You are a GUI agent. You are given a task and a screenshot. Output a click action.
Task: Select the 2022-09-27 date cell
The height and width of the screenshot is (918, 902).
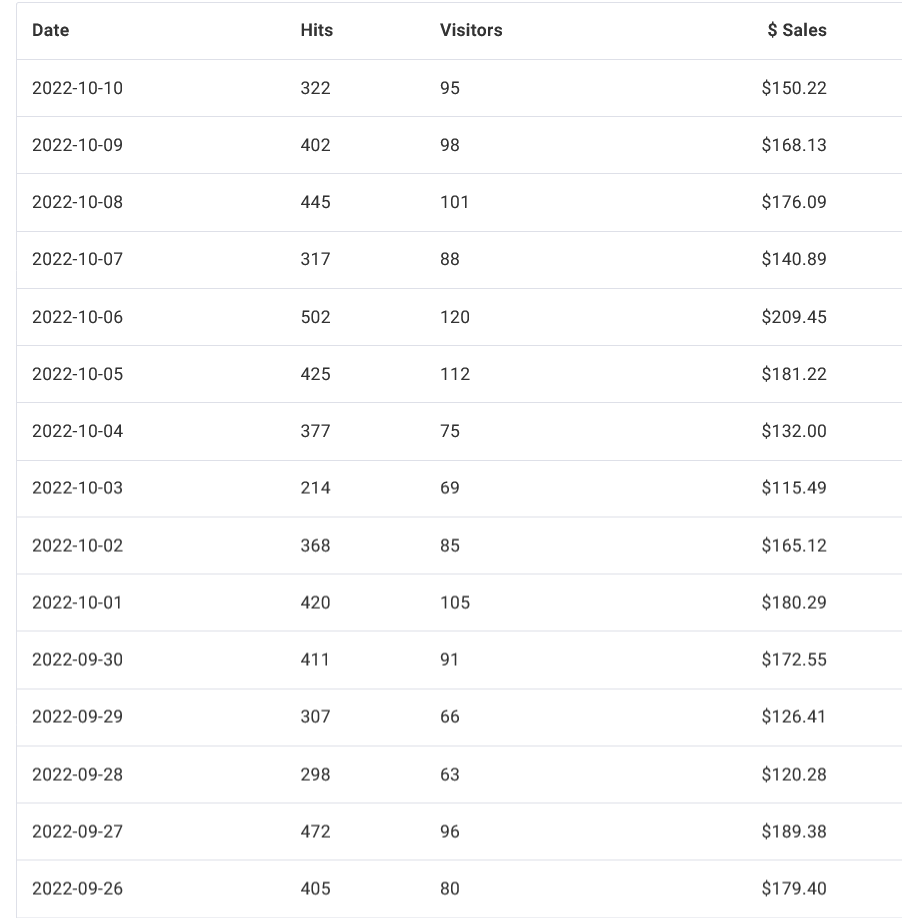[x=77, y=832]
